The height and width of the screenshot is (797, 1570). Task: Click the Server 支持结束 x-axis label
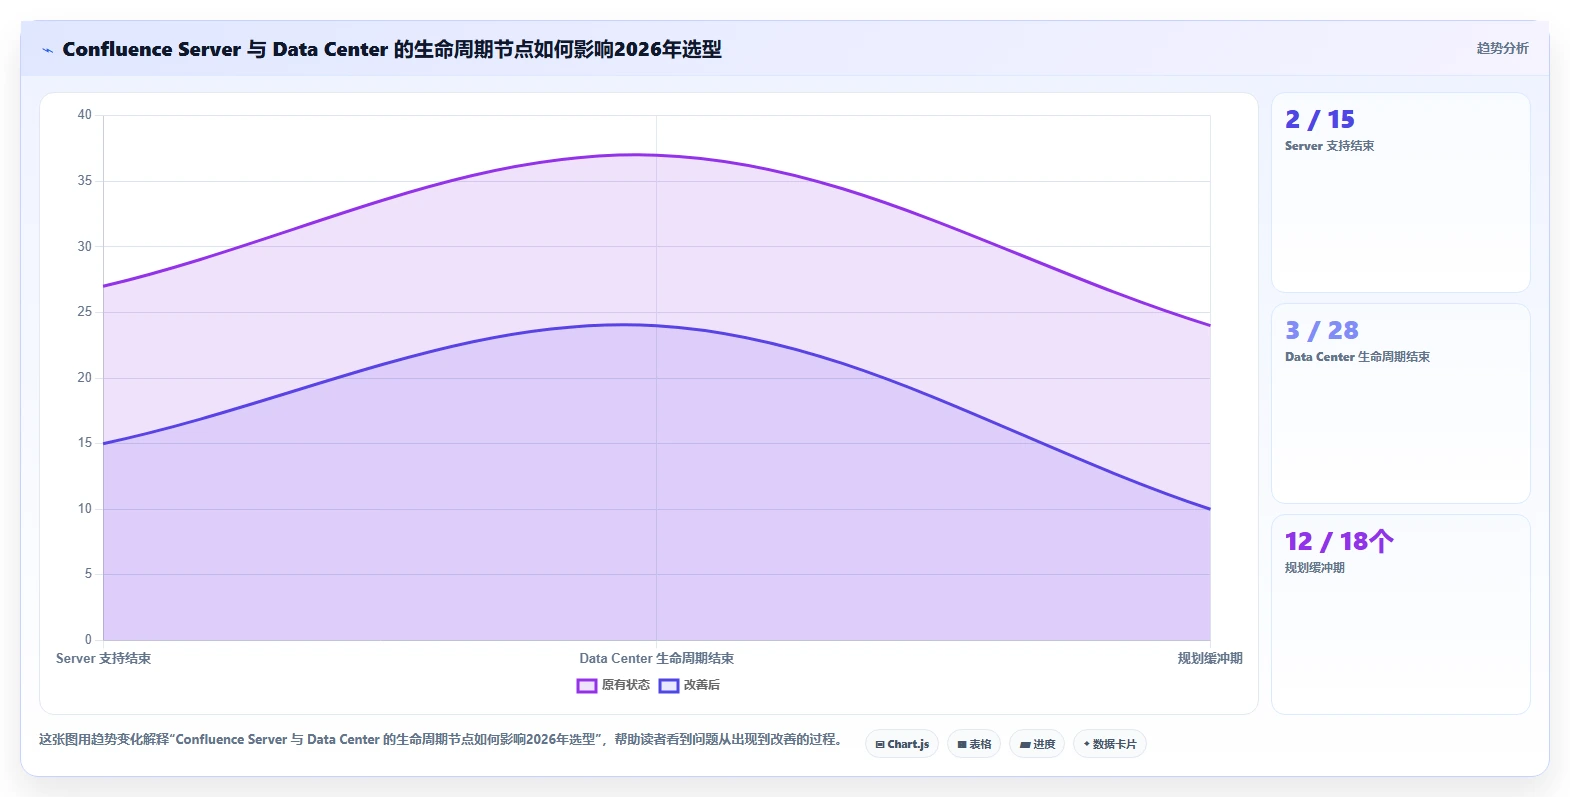pos(104,658)
